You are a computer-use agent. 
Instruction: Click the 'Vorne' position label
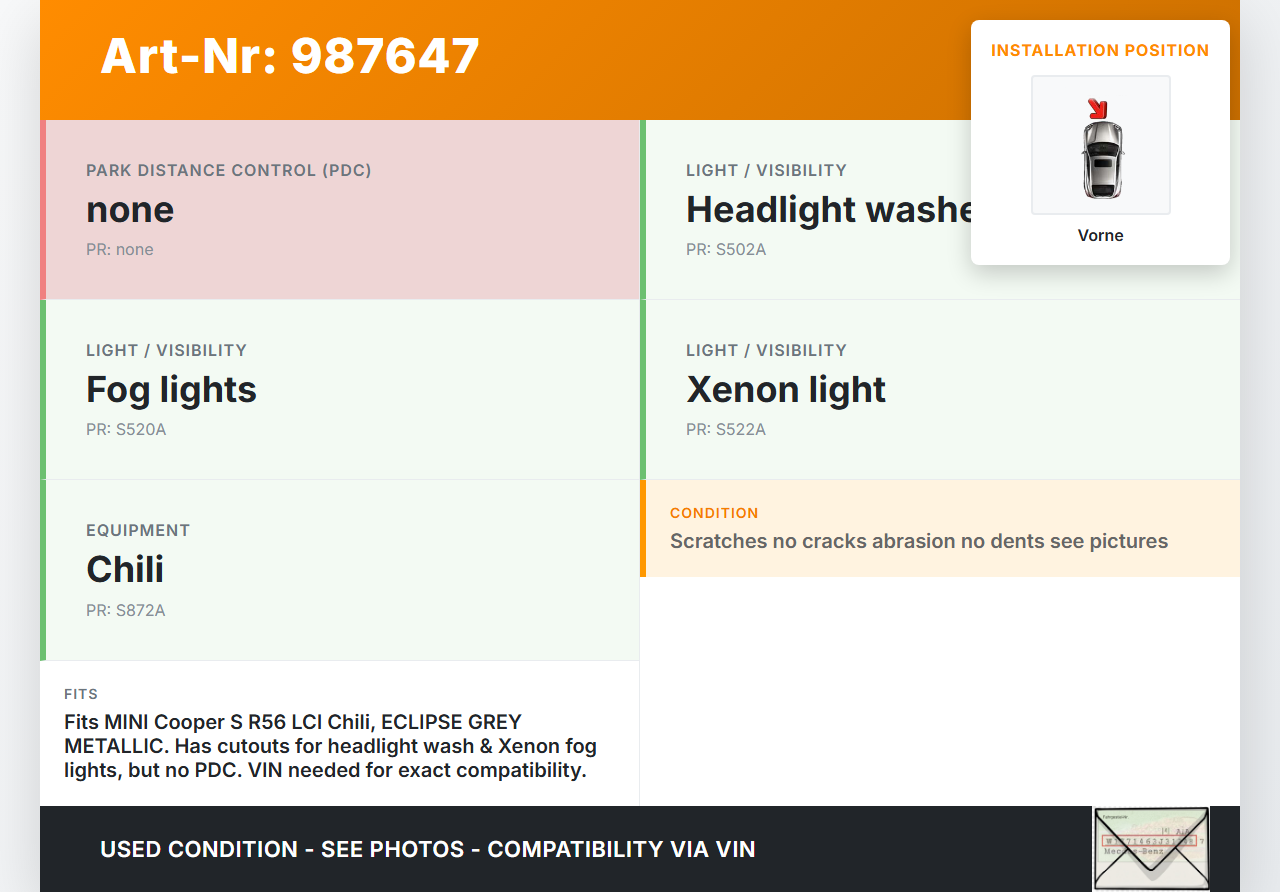1100,236
